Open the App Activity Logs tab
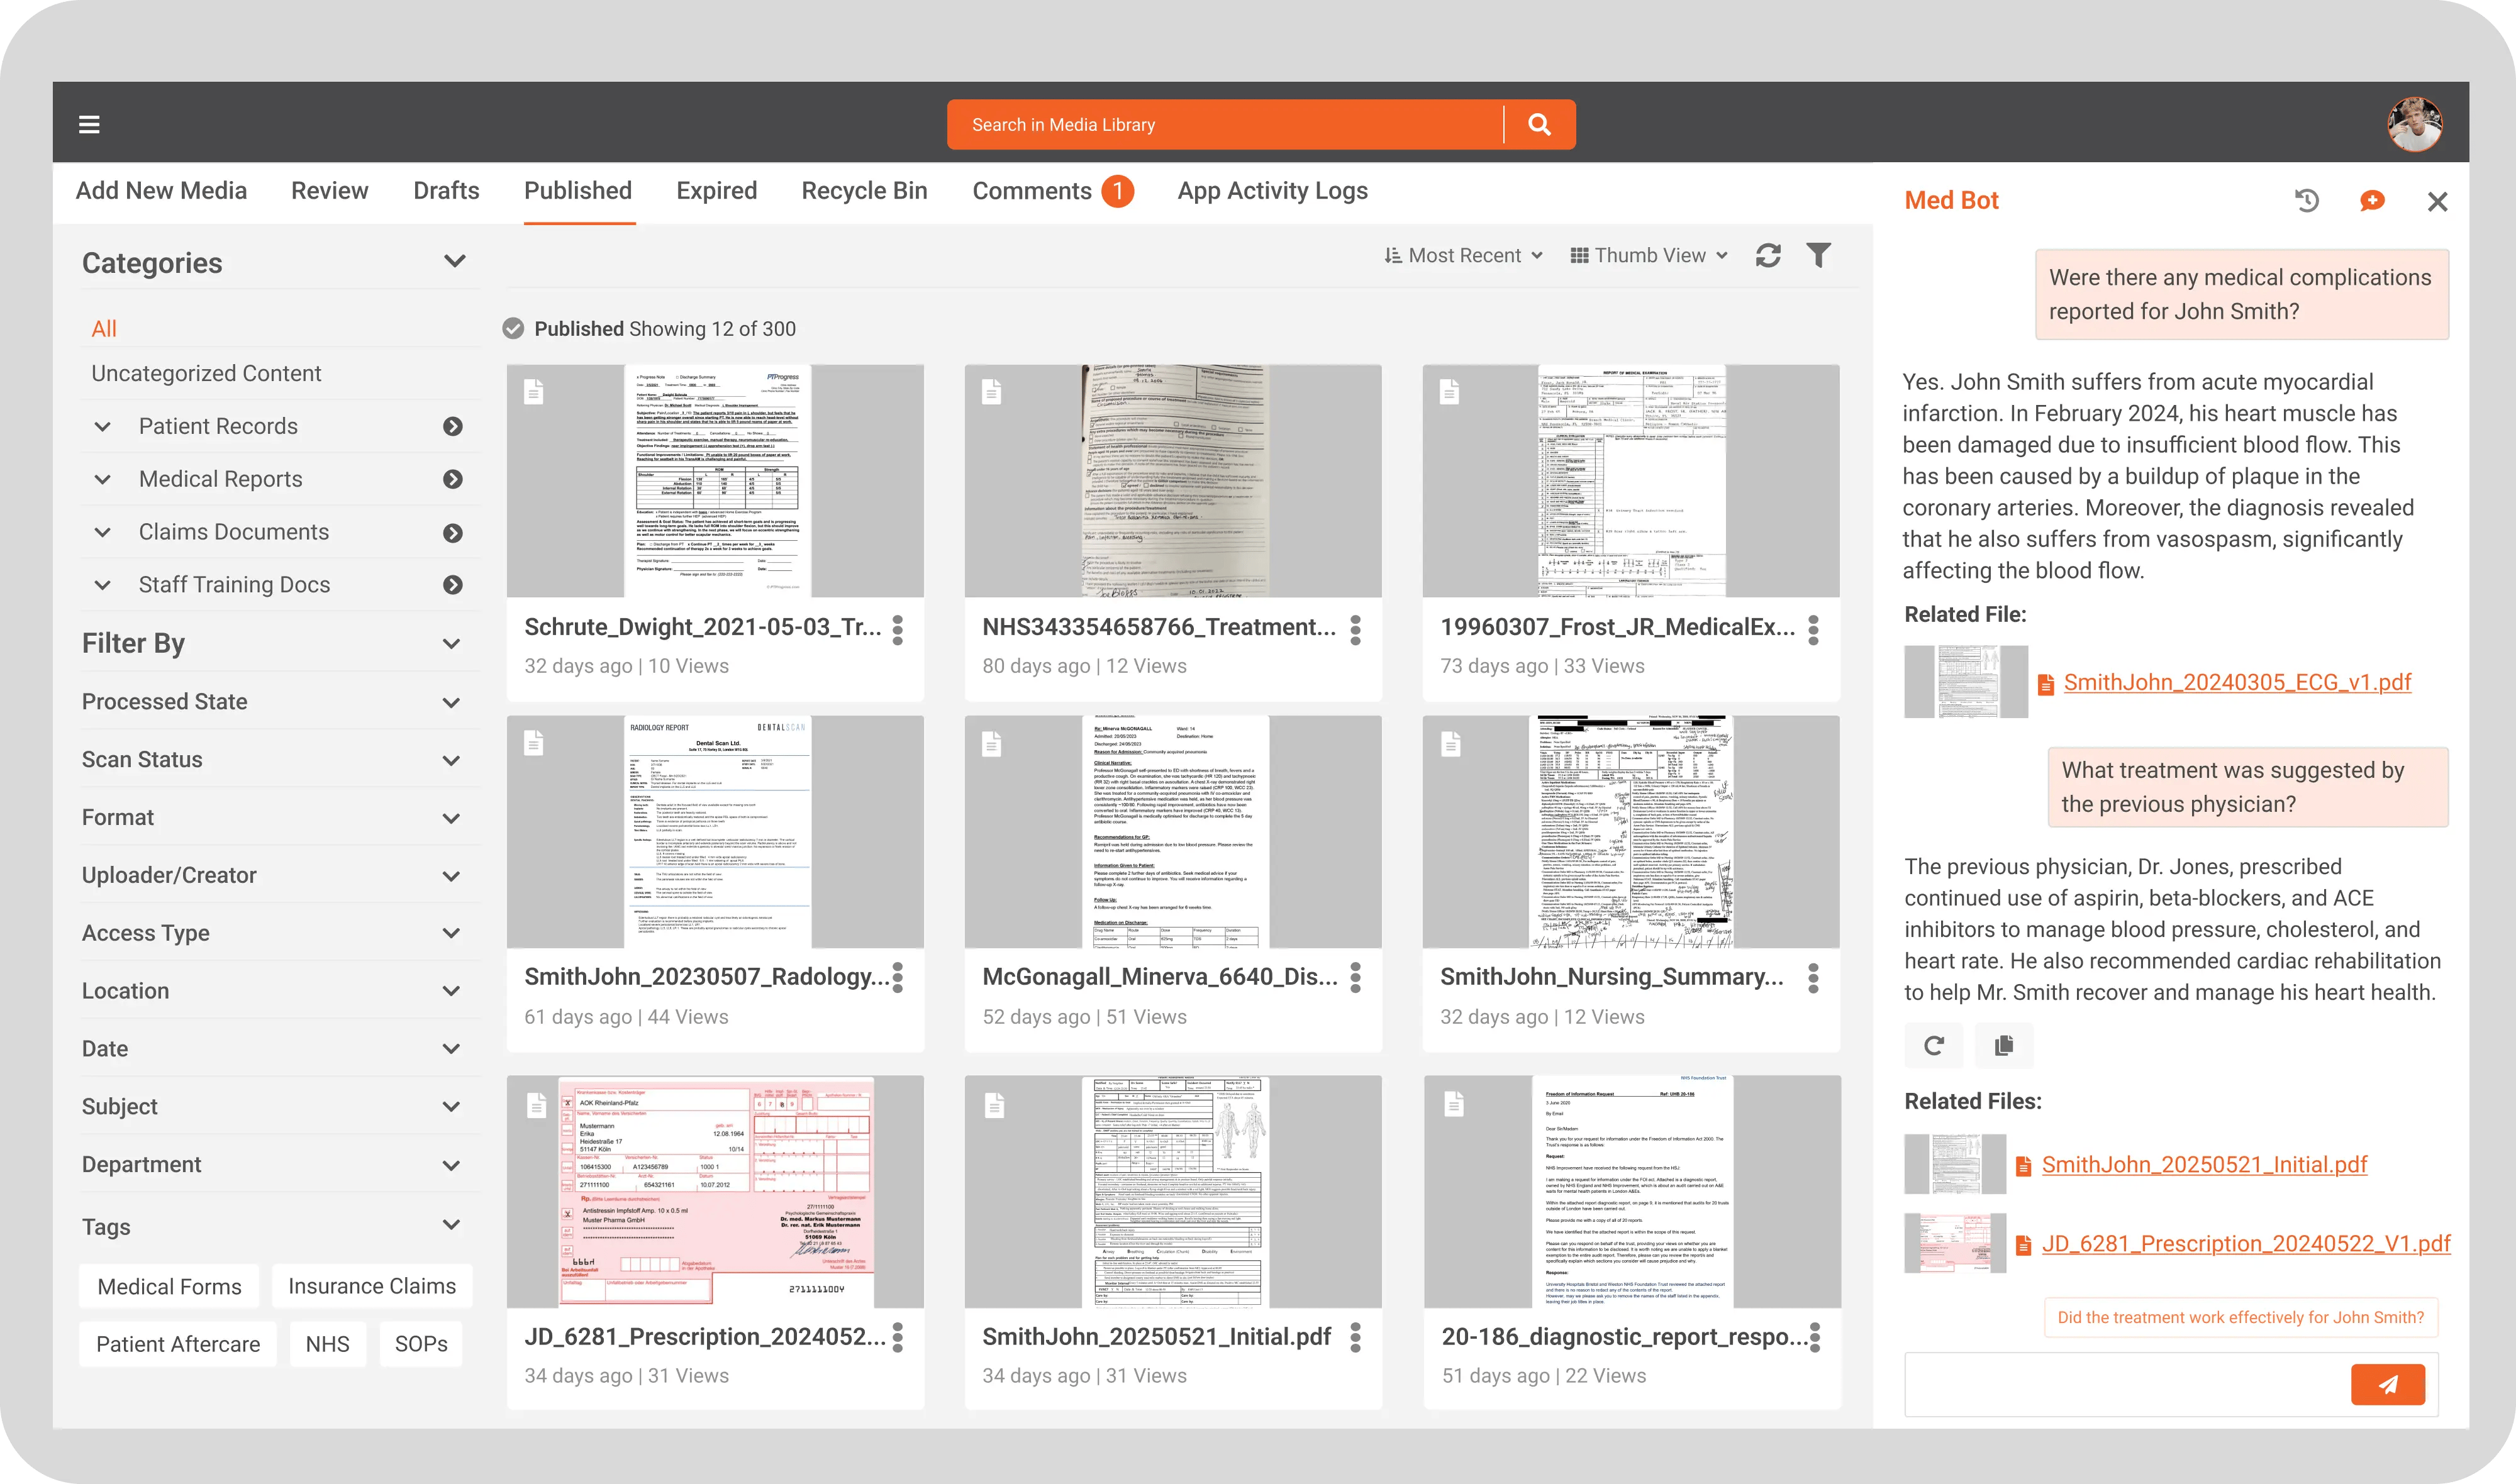The image size is (2516, 1484). tap(1273, 191)
